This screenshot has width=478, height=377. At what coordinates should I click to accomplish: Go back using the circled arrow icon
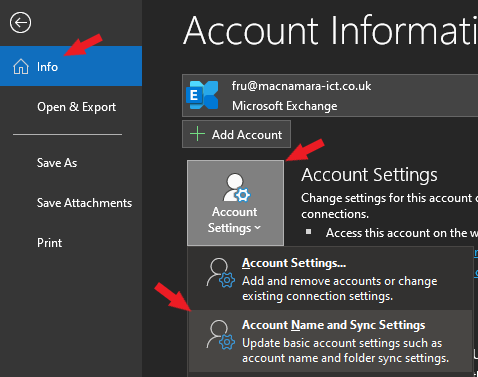coord(20,23)
